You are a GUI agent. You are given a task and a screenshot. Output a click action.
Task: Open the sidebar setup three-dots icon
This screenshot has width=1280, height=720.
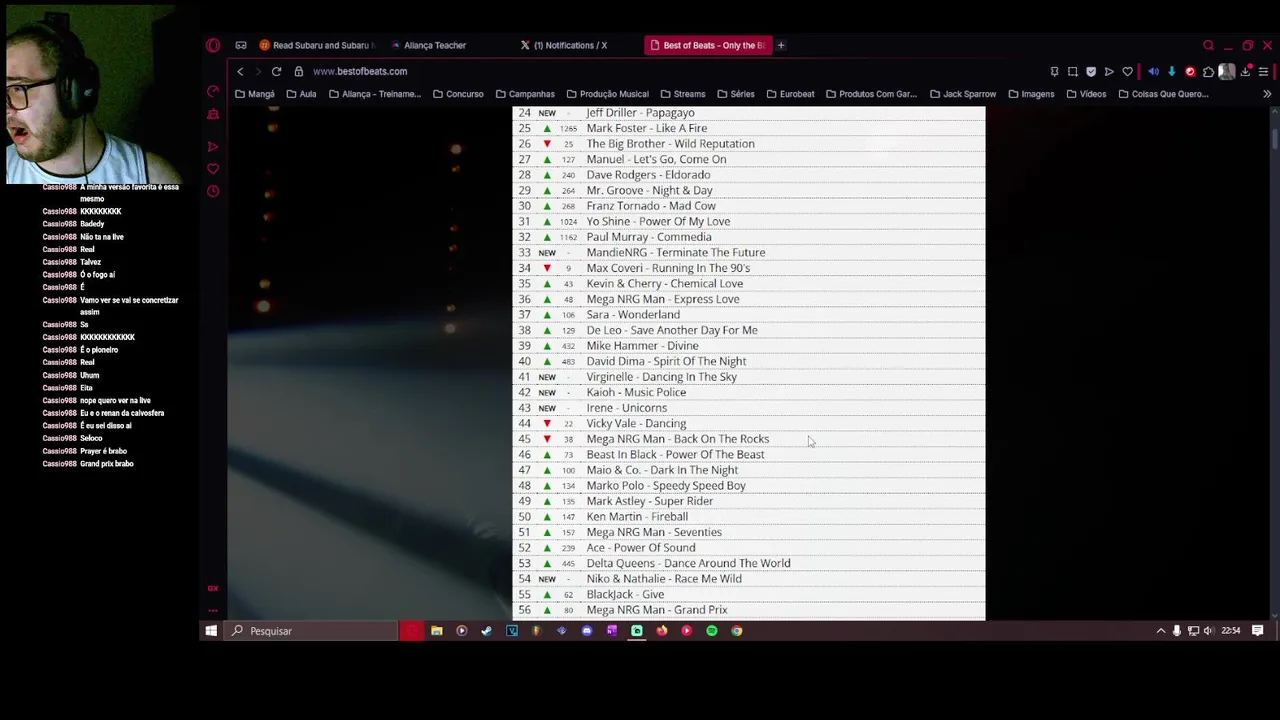pyautogui.click(x=213, y=610)
